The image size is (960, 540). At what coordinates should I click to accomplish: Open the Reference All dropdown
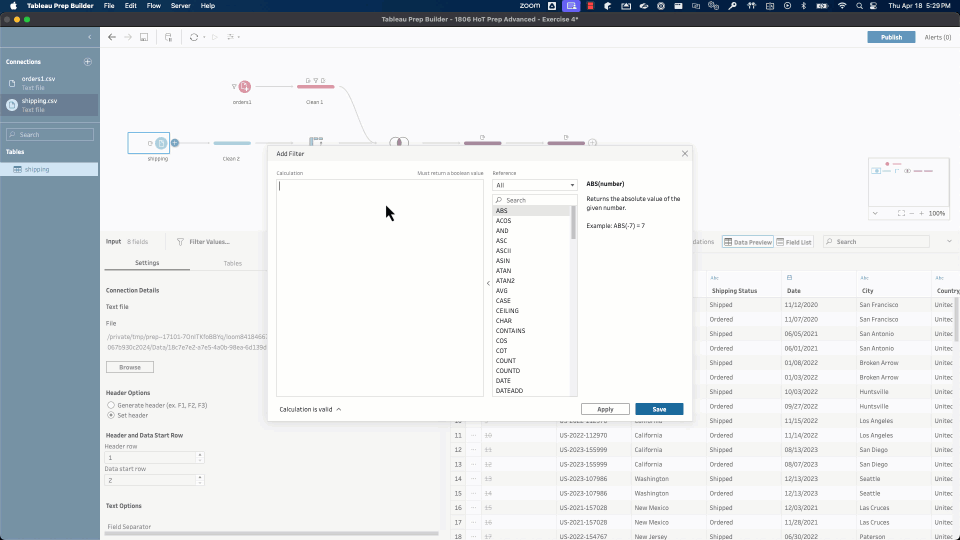click(534, 185)
